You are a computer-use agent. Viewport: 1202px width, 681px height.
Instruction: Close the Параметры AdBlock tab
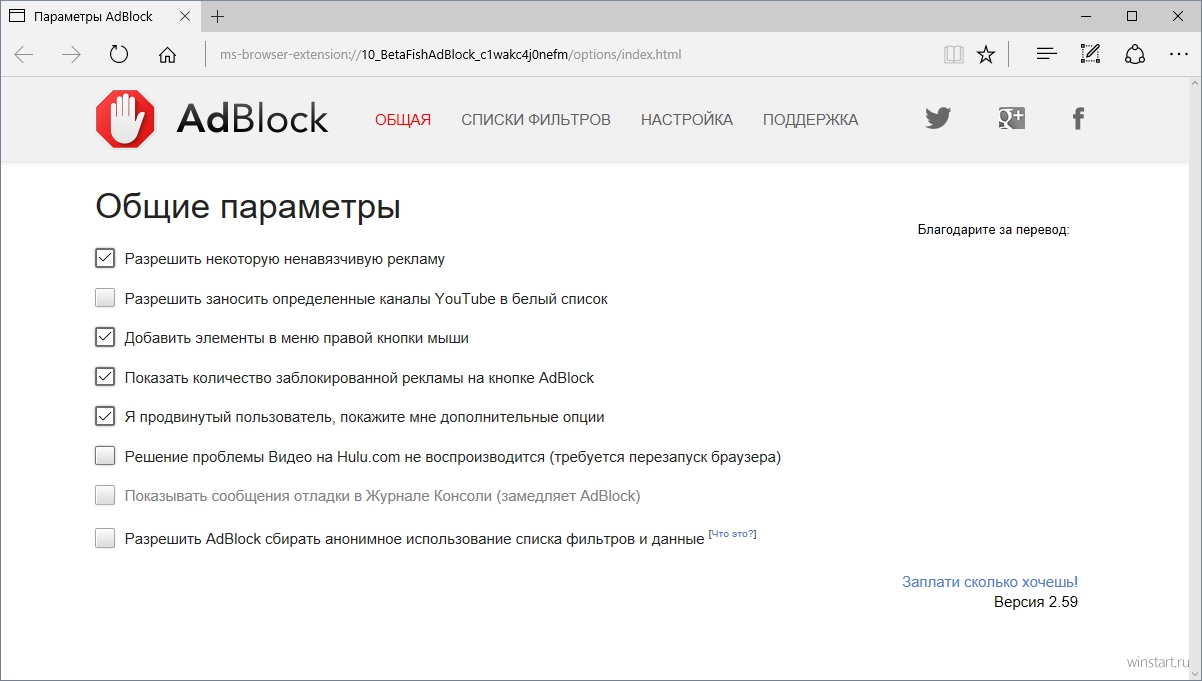pos(186,17)
